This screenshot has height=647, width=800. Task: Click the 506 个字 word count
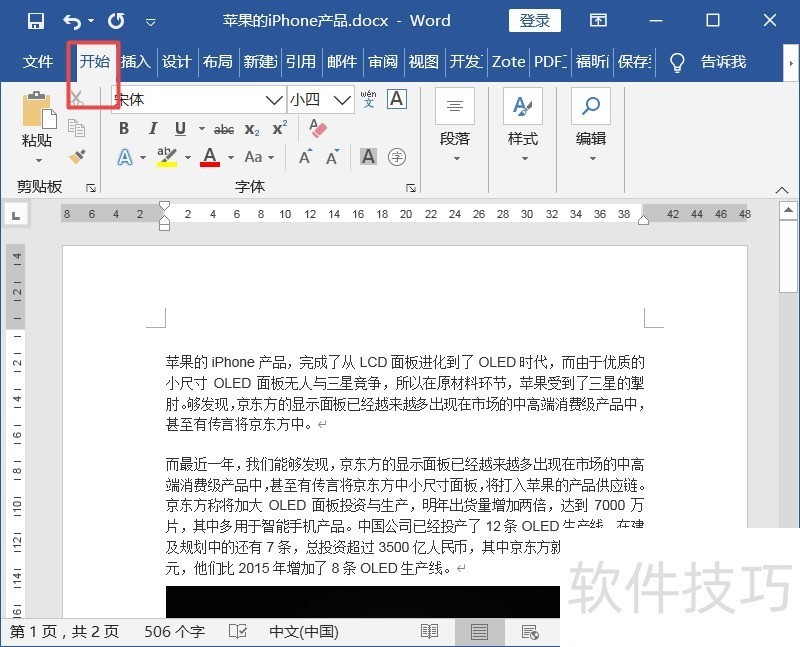pyautogui.click(x=174, y=632)
